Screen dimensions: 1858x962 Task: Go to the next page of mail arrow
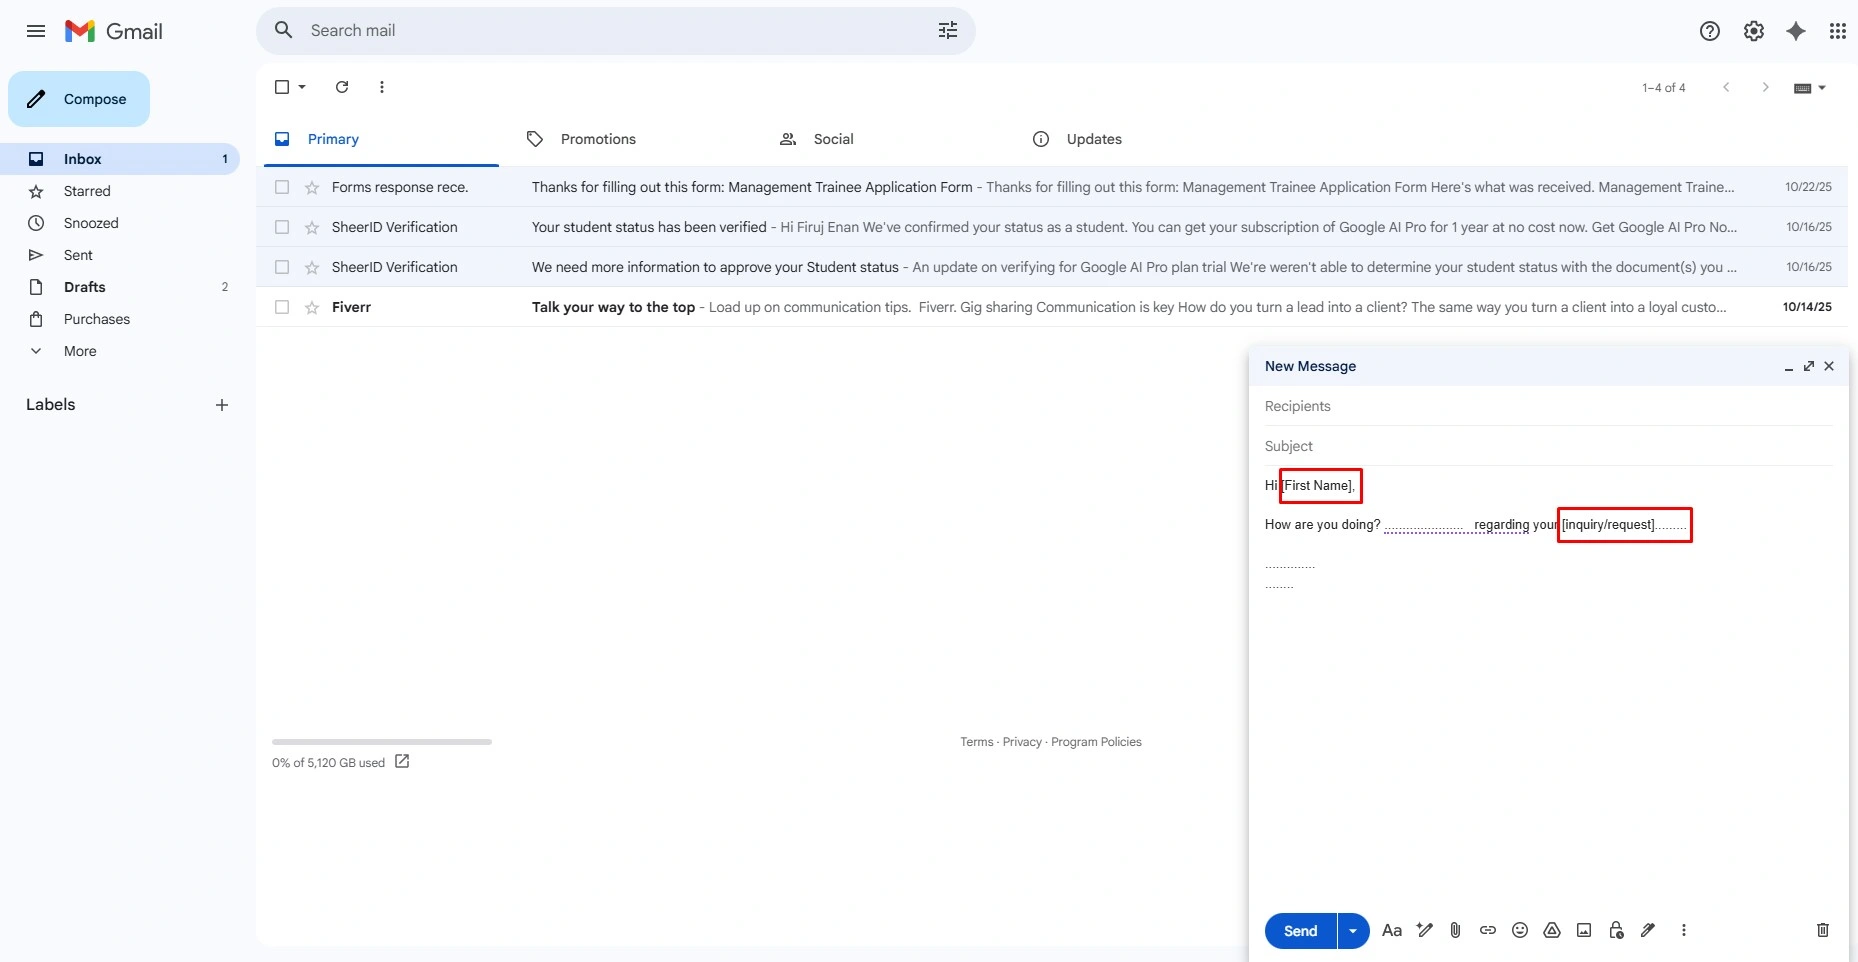[1766, 88]
